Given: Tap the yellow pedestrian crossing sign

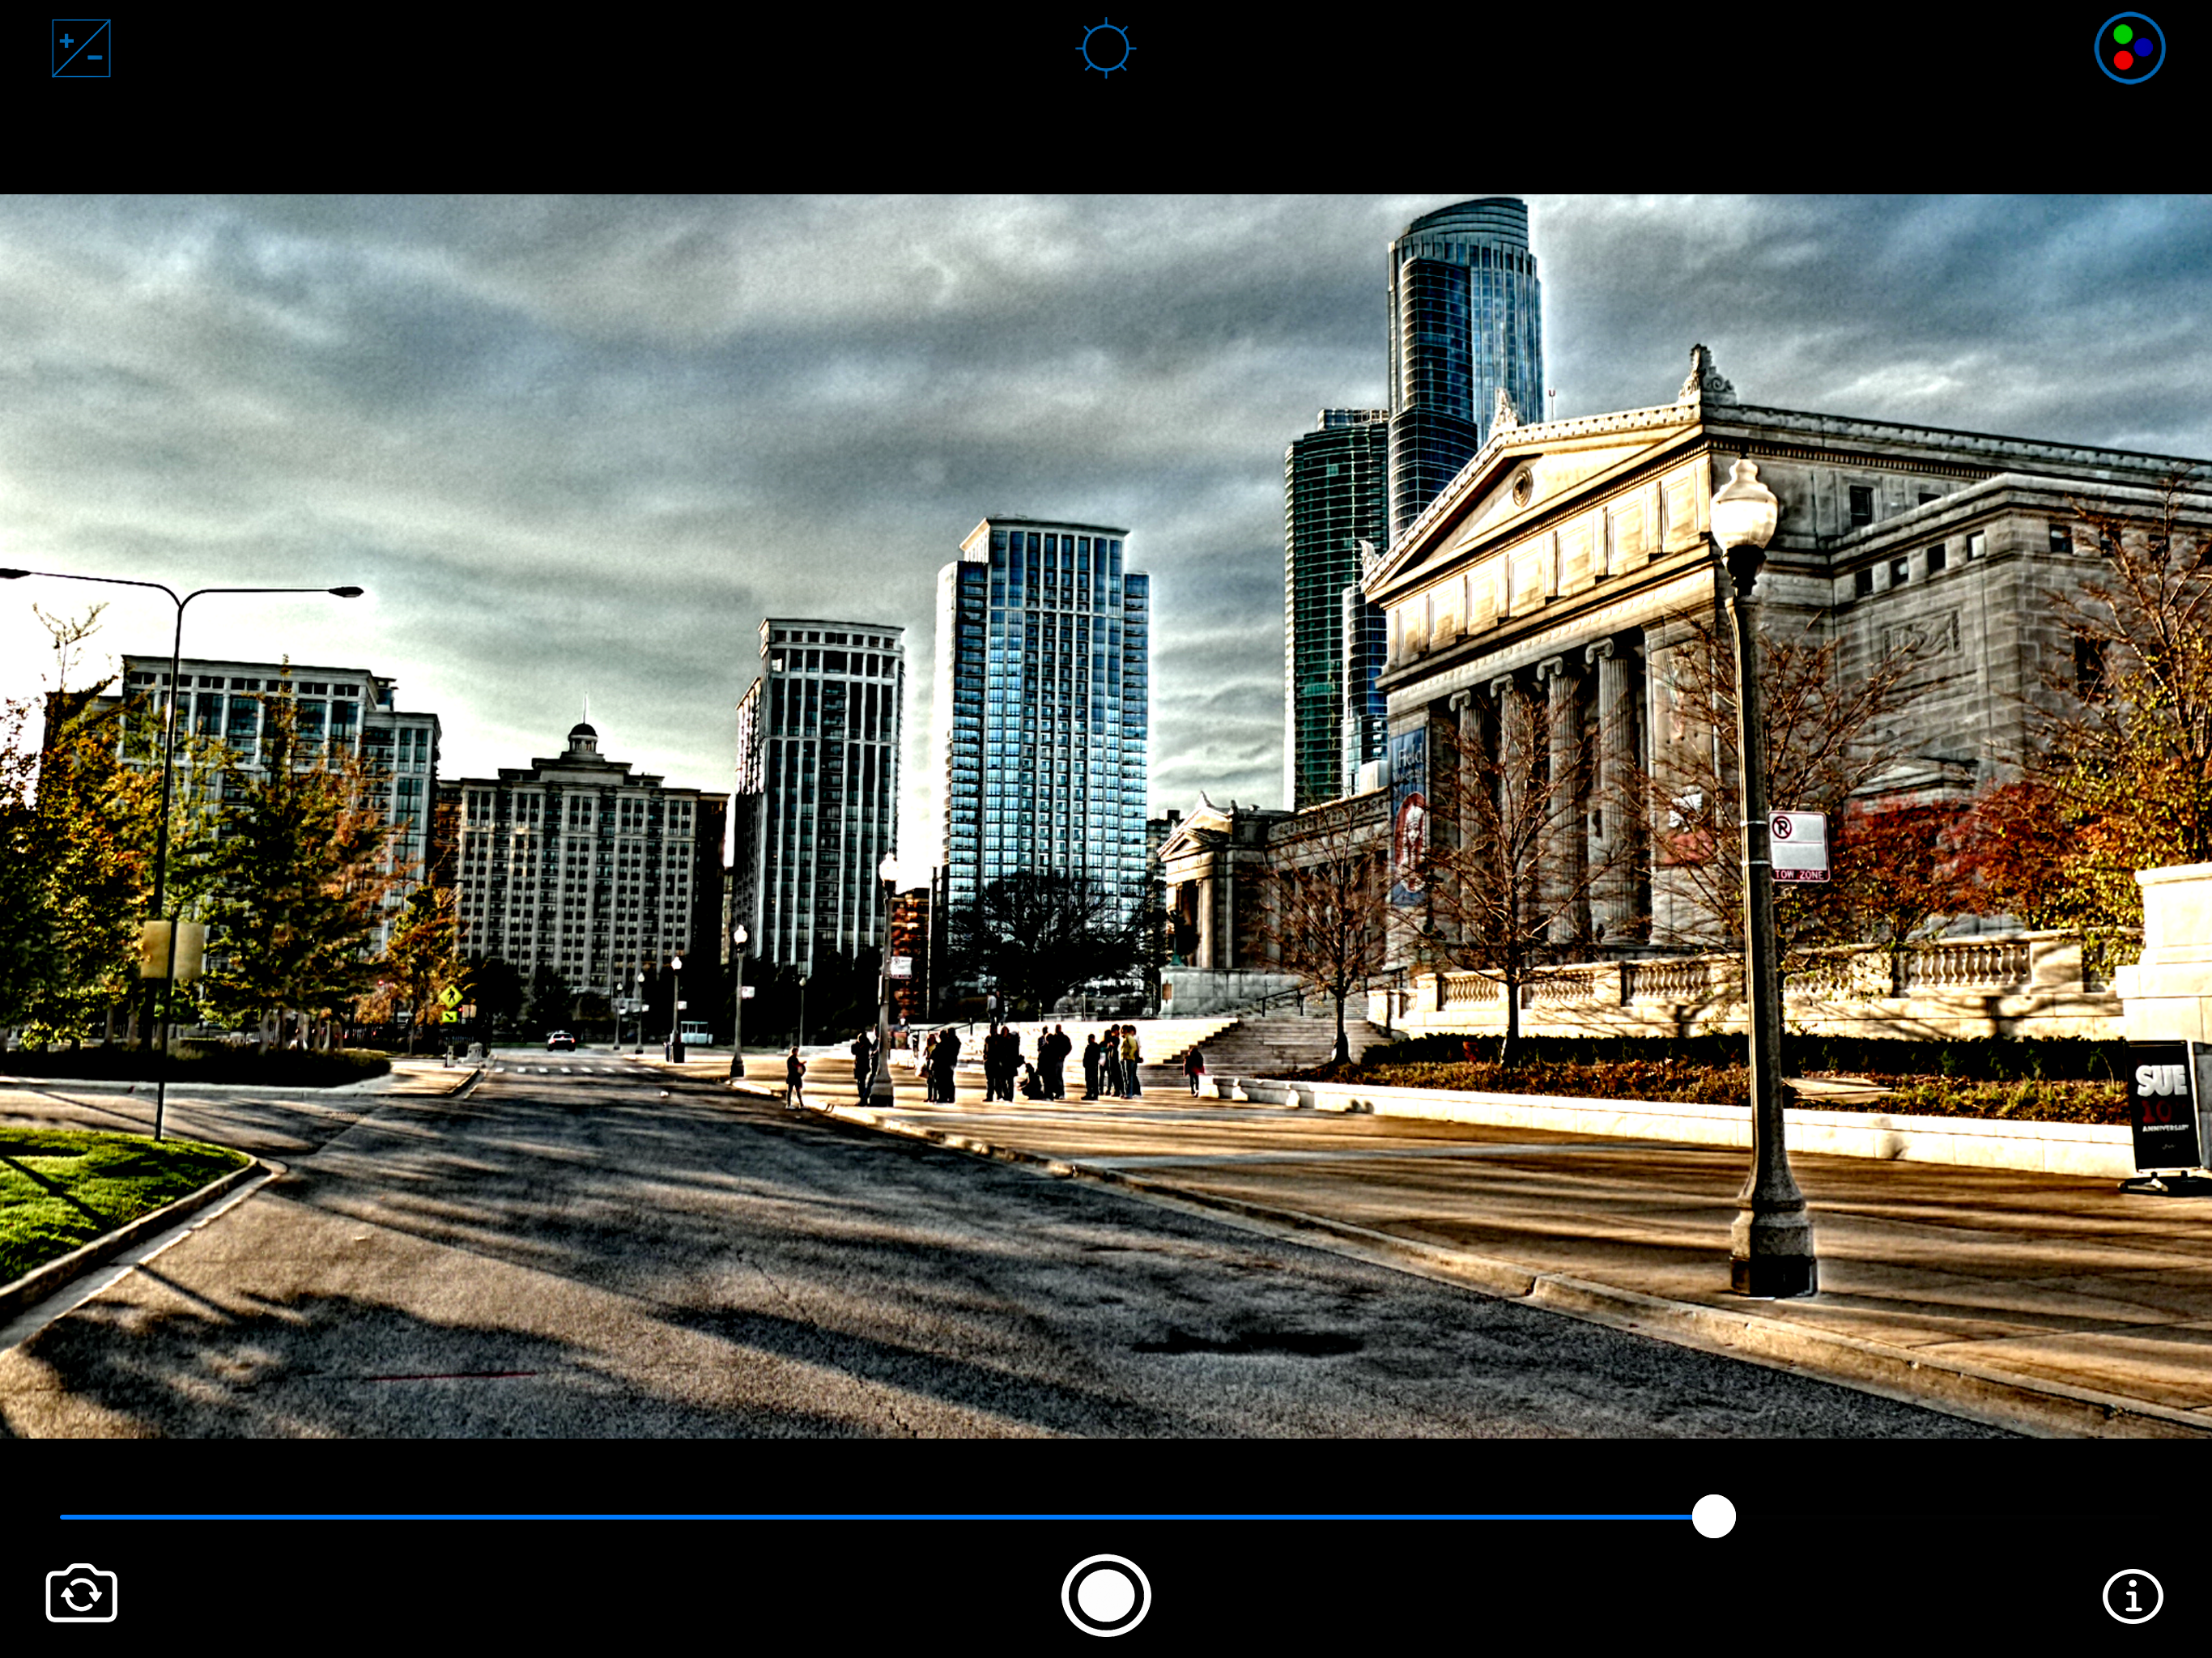Looking at the screenshot, I should pyautogui.click(x=451, y=997).
